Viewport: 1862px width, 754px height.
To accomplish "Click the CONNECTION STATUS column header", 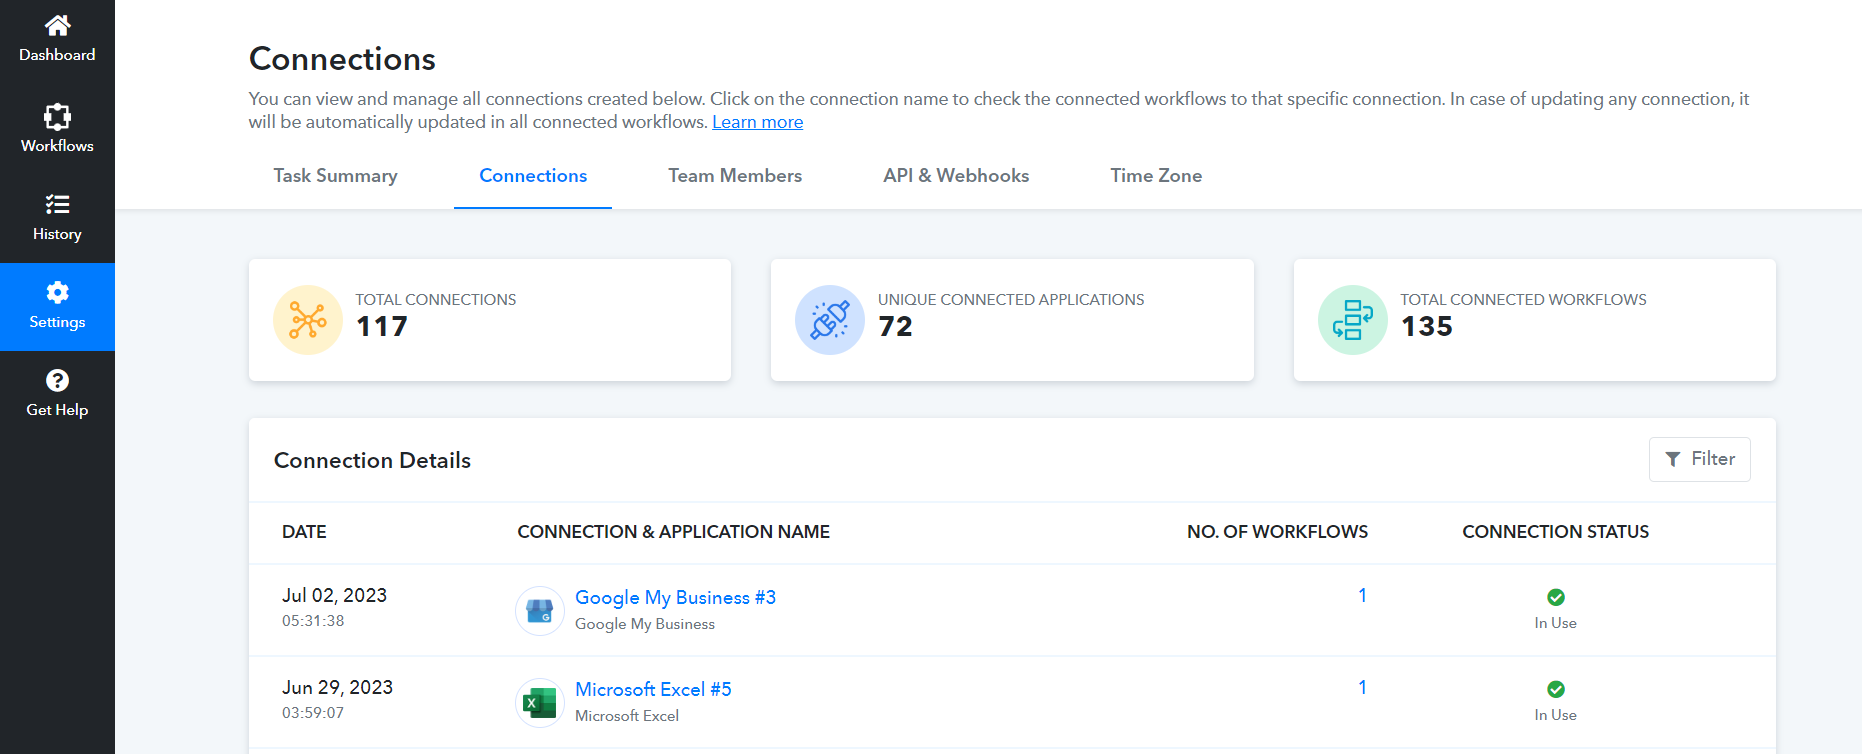I will pyautogui.click(x=1556, y=532).
